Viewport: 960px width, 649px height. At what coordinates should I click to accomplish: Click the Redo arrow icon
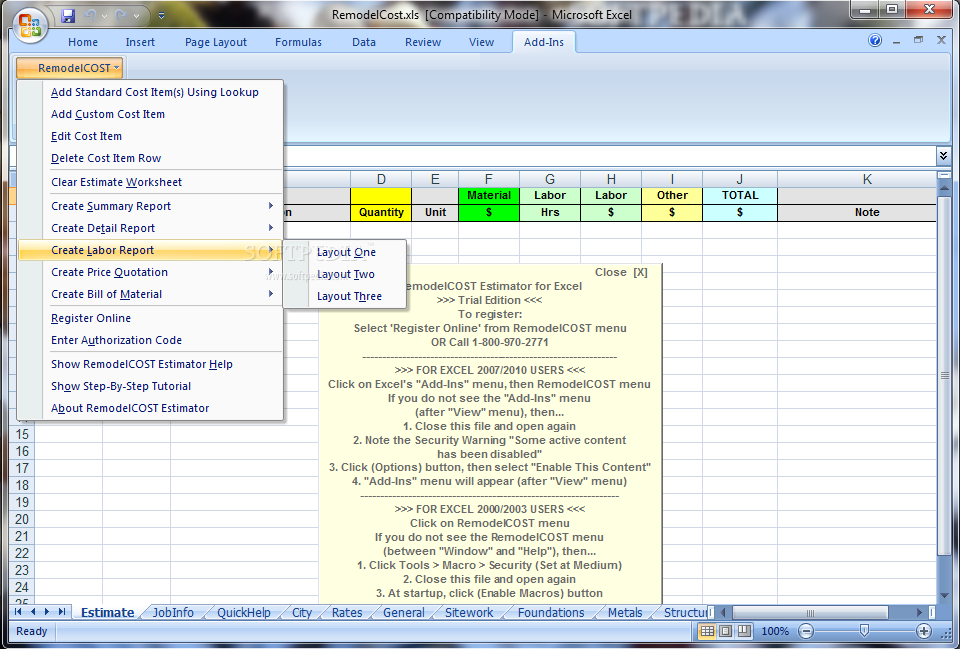(x=121, y=15)
